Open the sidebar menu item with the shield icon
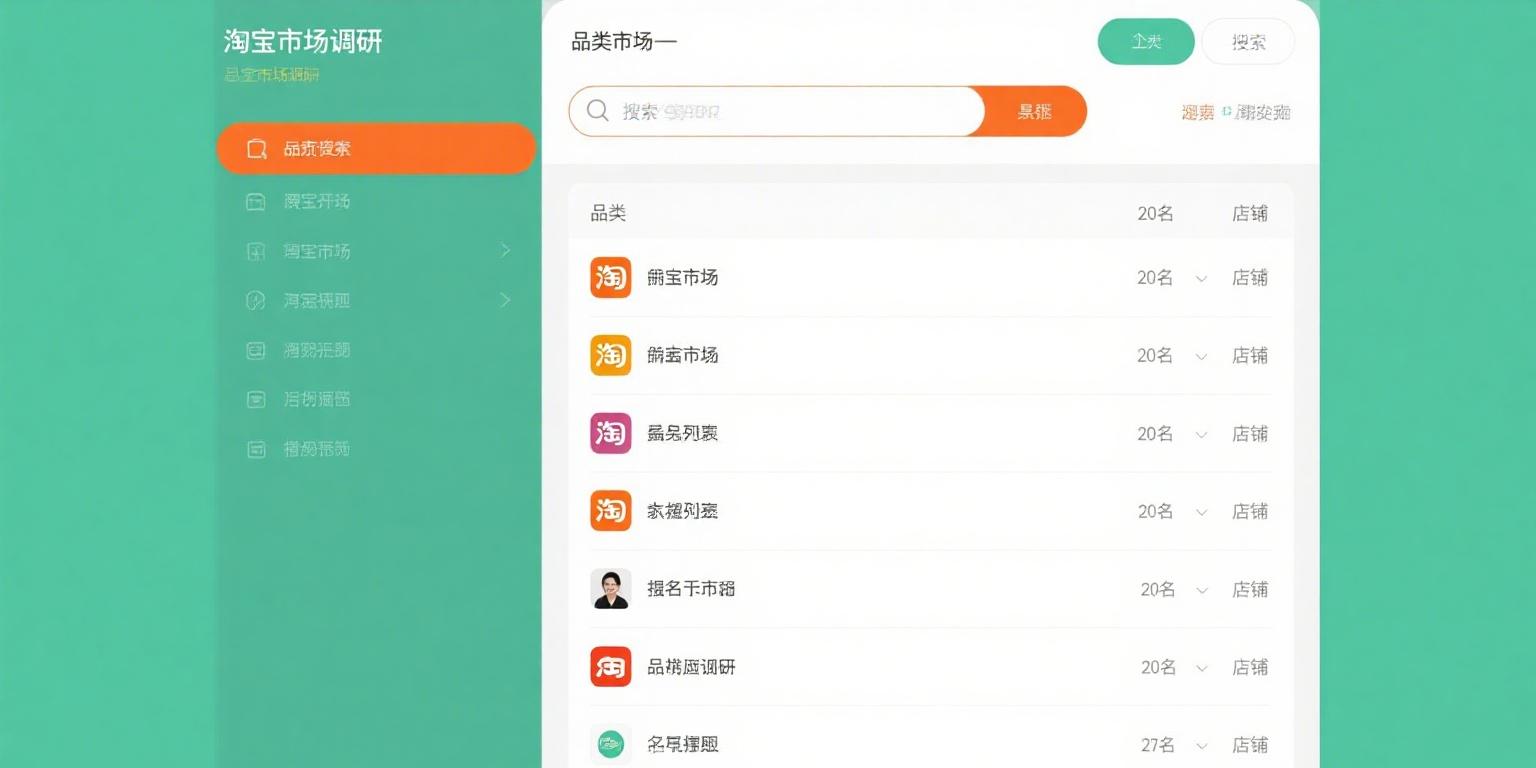The width and height of the screenshot is (1536, 768). [x=376, y=300]
